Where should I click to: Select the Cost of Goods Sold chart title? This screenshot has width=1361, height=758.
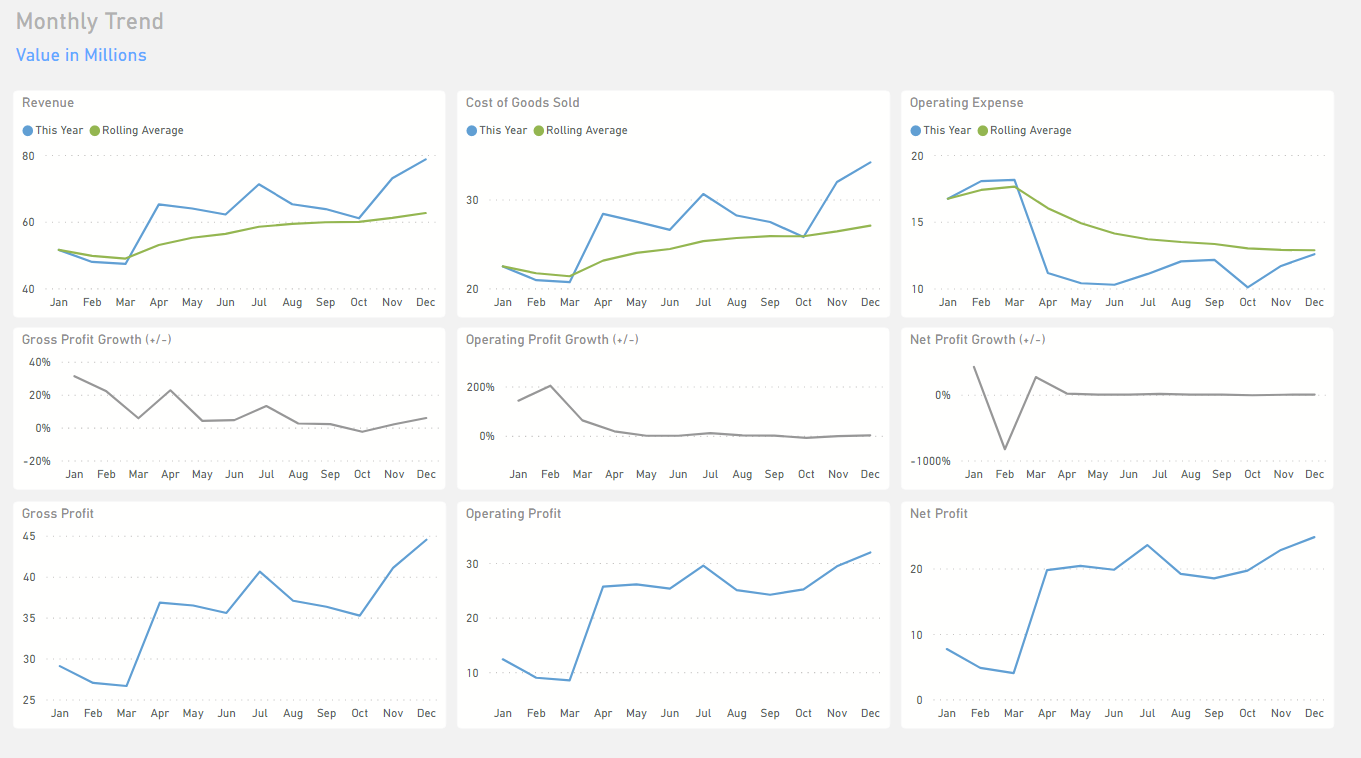[523, 103]
